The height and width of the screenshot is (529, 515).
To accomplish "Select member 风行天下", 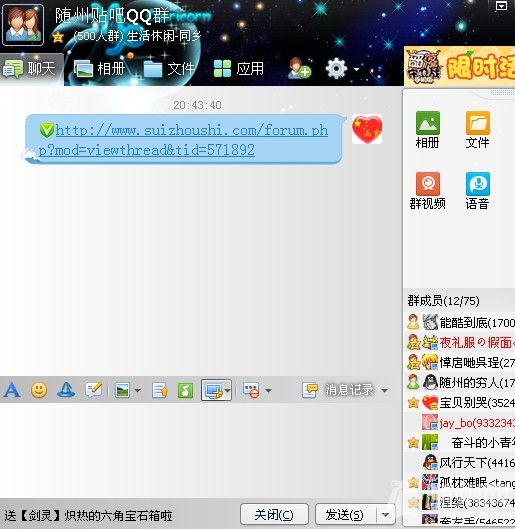I will 460,462.
